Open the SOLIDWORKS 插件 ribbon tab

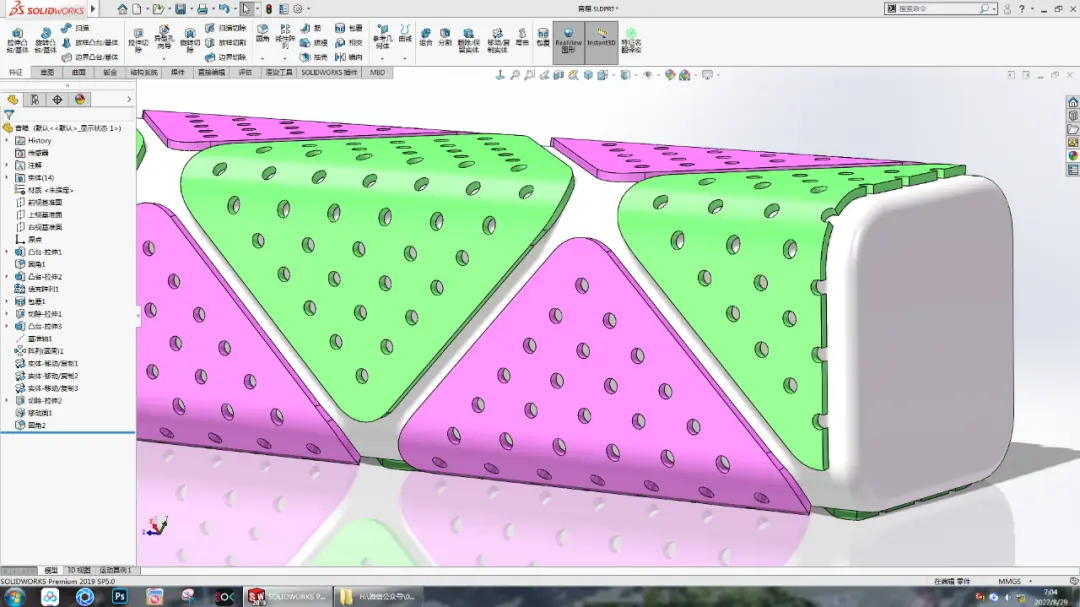click(x=329, y=72)
